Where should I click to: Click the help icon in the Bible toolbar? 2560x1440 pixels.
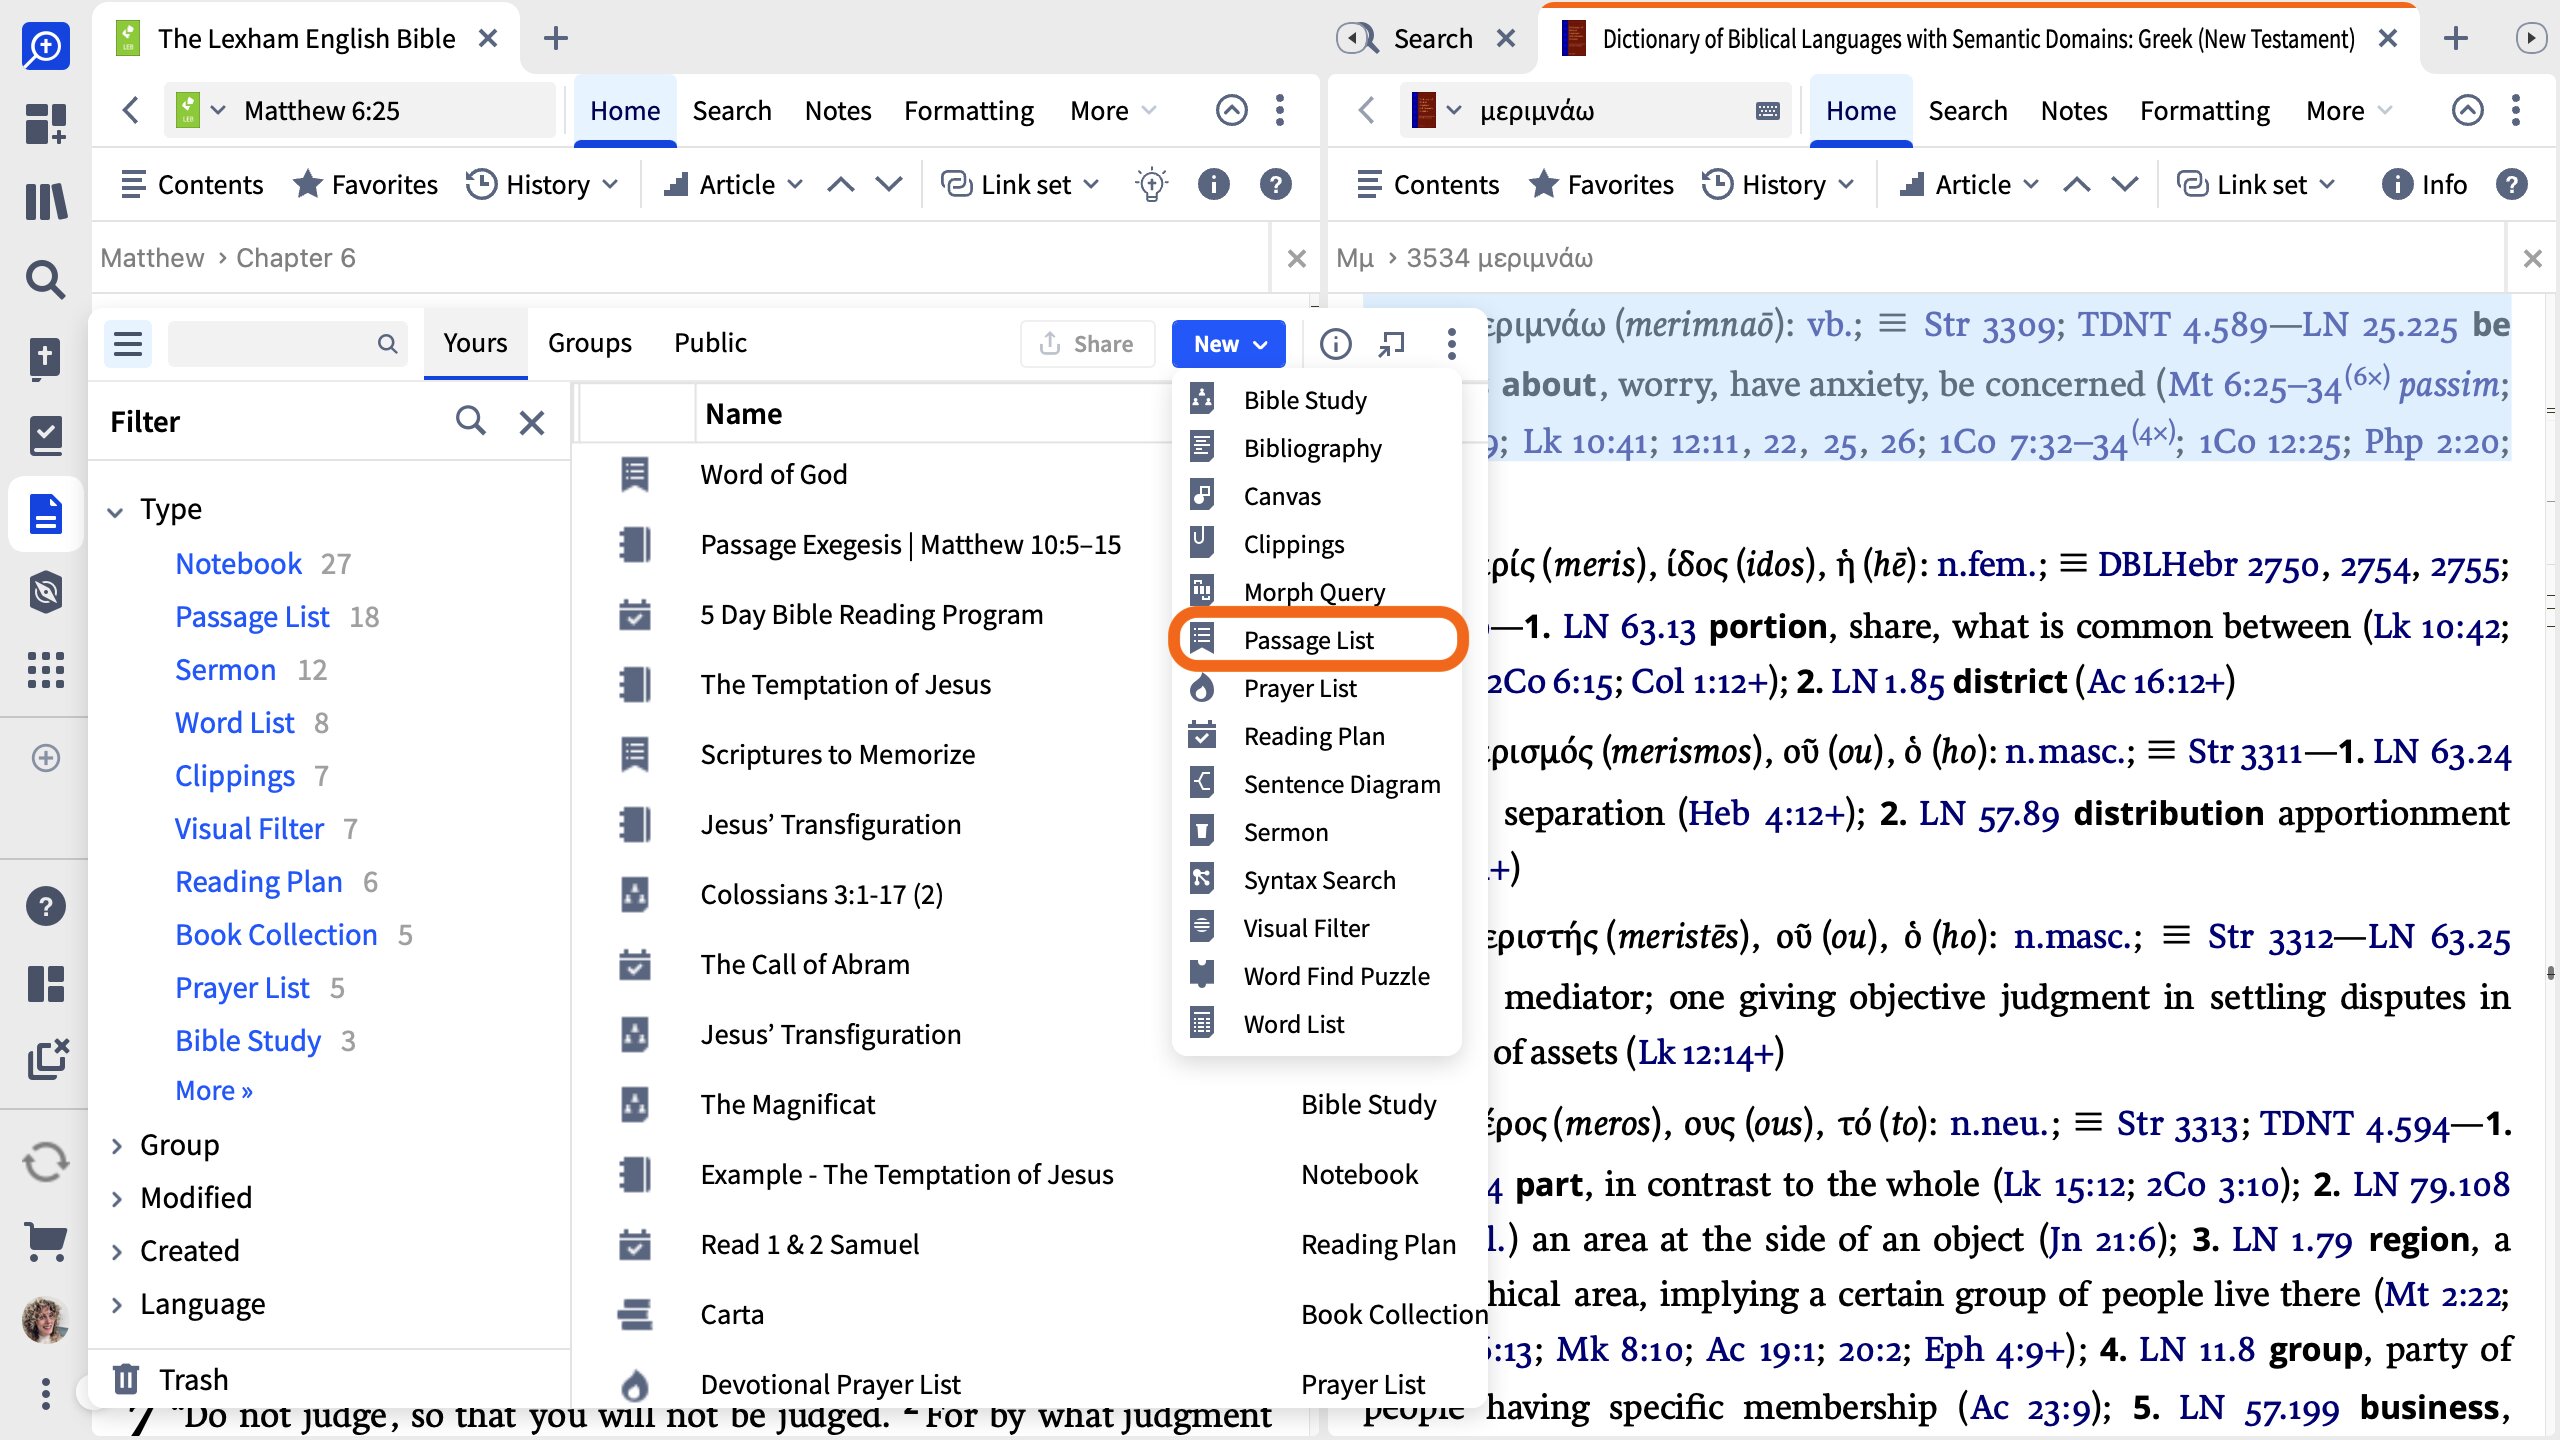point(1275,184)
